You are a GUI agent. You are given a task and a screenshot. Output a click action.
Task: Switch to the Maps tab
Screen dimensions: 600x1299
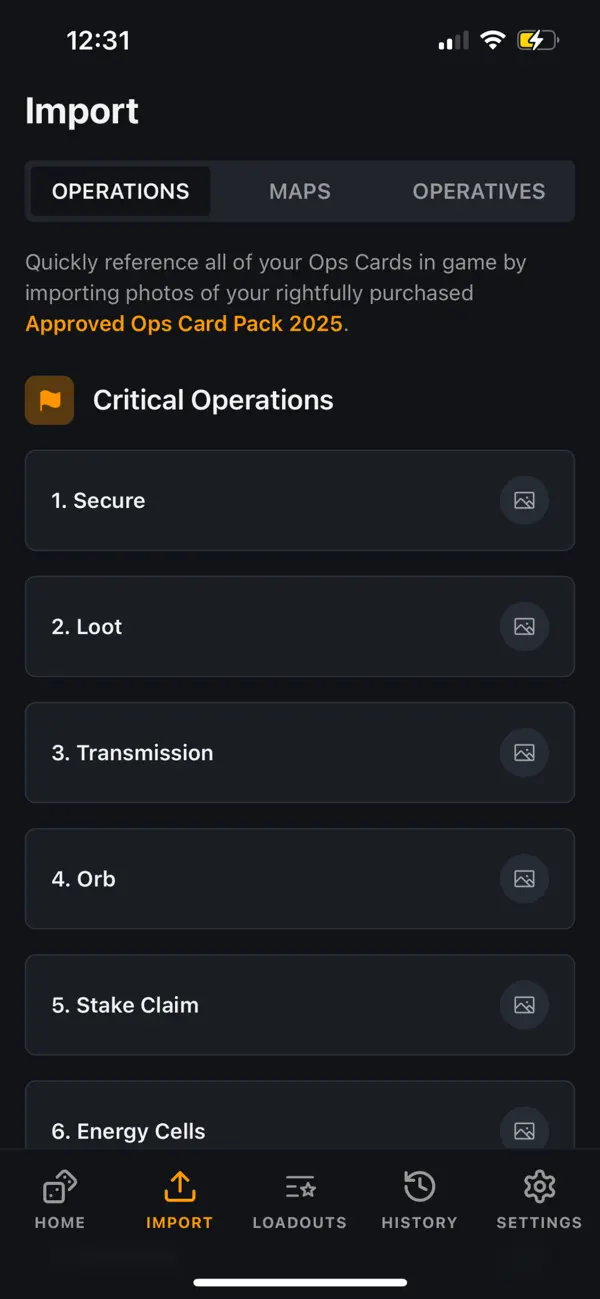click(x=300, y=191)
